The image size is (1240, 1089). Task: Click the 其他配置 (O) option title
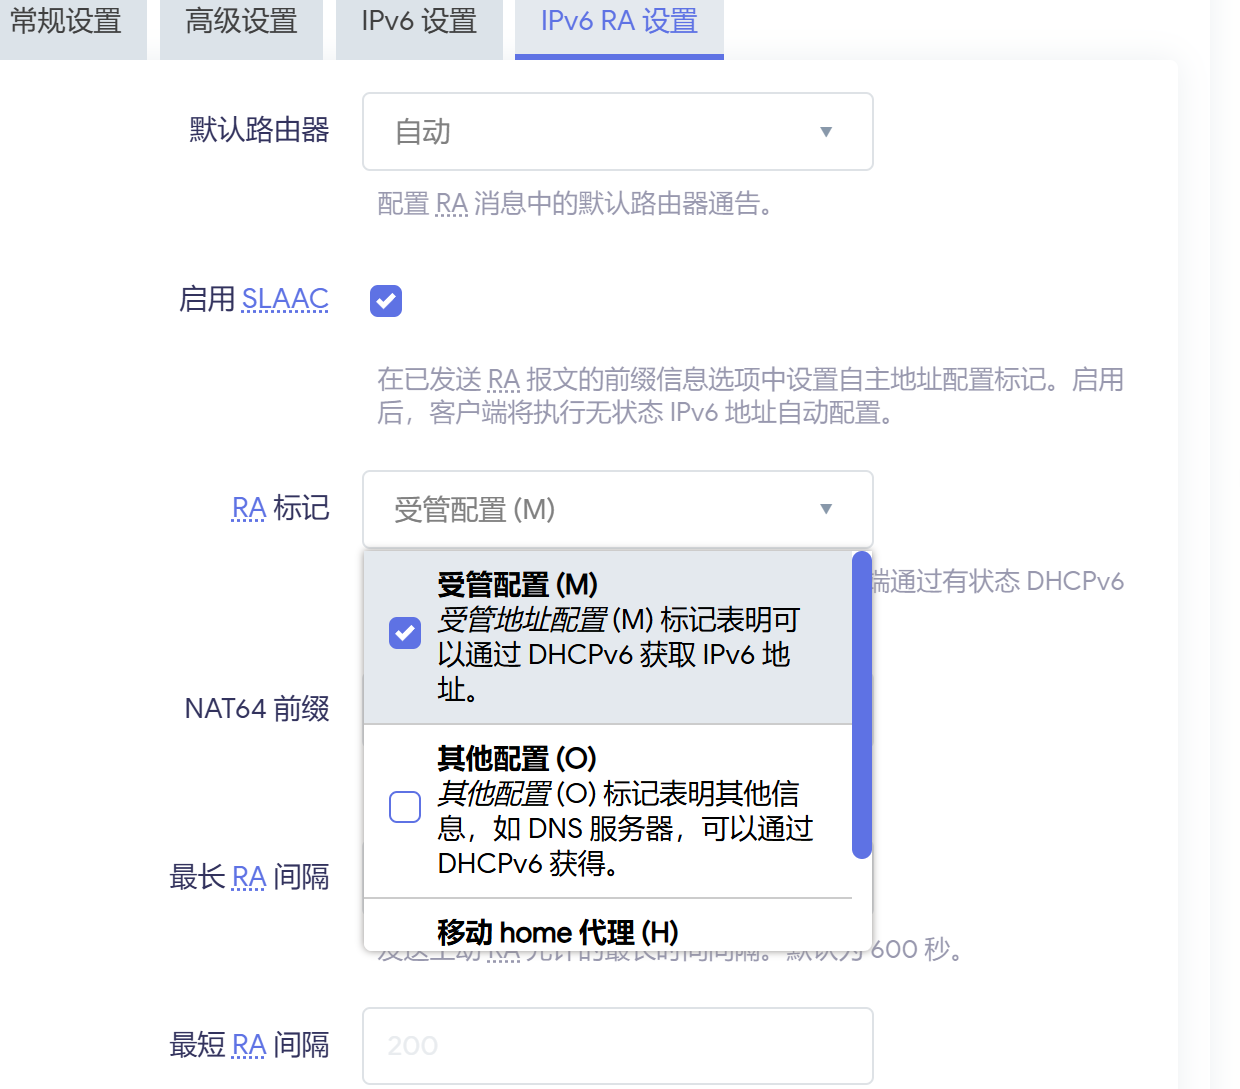pyautogui.click(x=517, y=759)
